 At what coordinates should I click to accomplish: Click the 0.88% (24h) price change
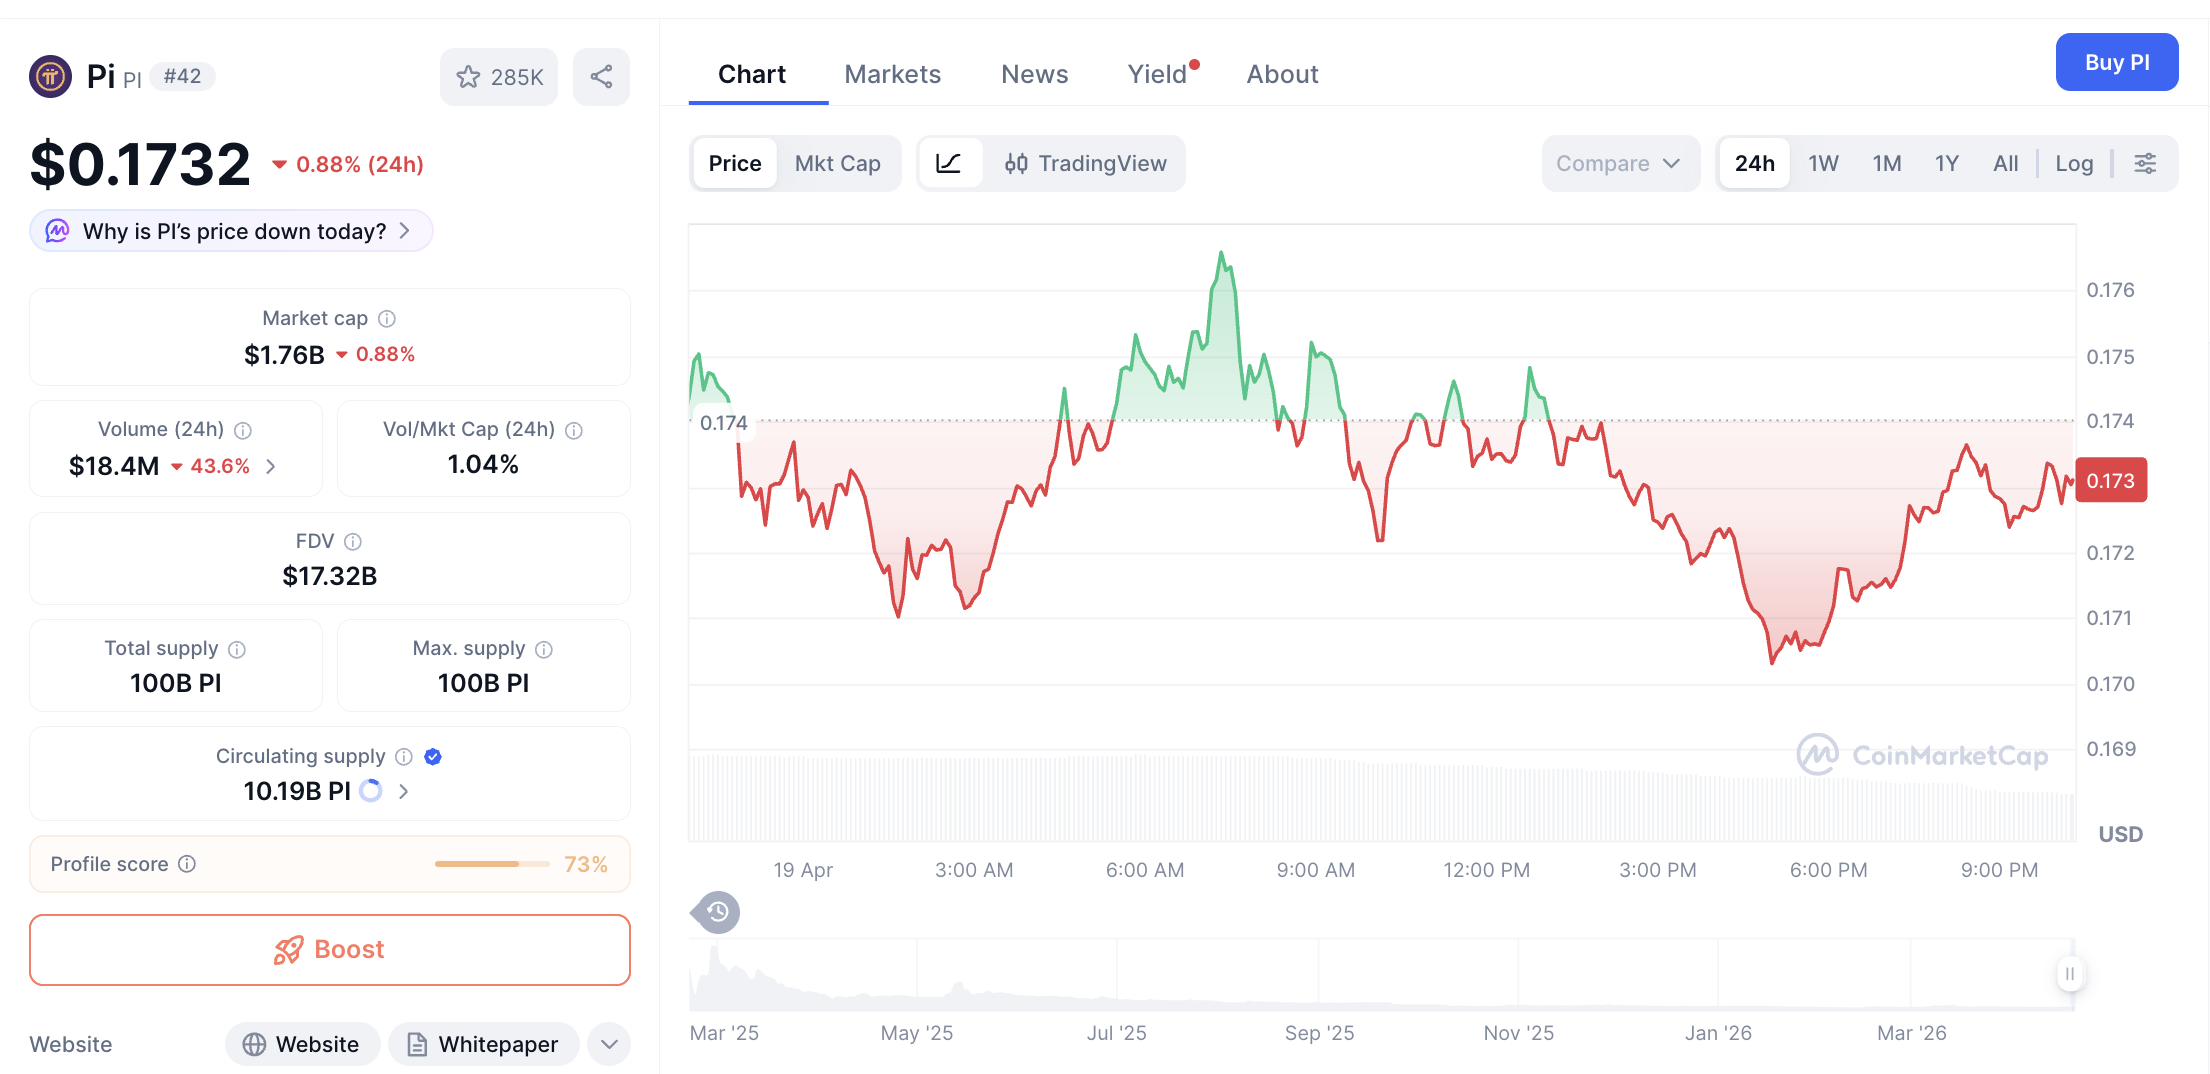click(x=348, y=164)
